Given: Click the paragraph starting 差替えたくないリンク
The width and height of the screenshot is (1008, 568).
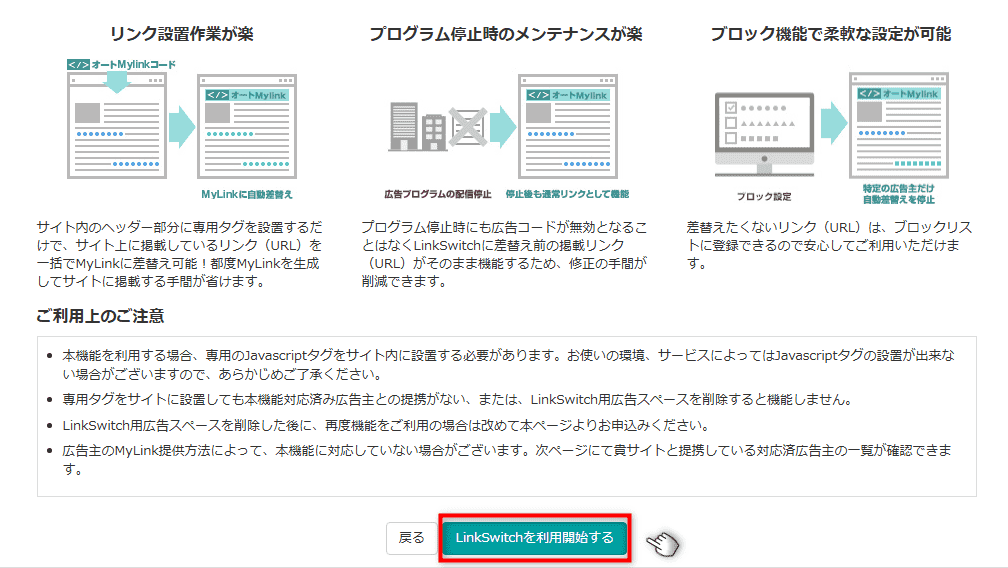Looking at the screenshot, I should click(x=829, y=245).
